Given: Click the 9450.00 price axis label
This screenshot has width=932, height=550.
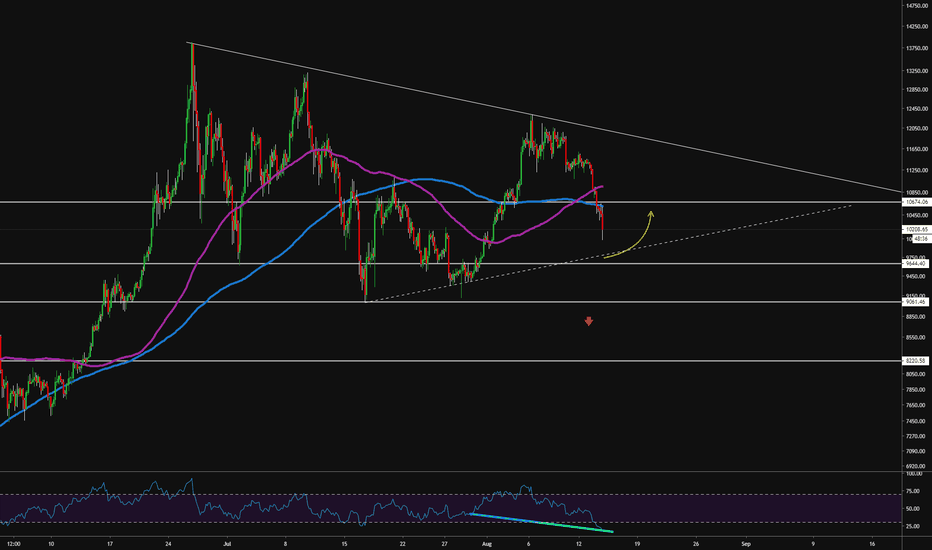Looking at the screenshot, I should [918, 276].
